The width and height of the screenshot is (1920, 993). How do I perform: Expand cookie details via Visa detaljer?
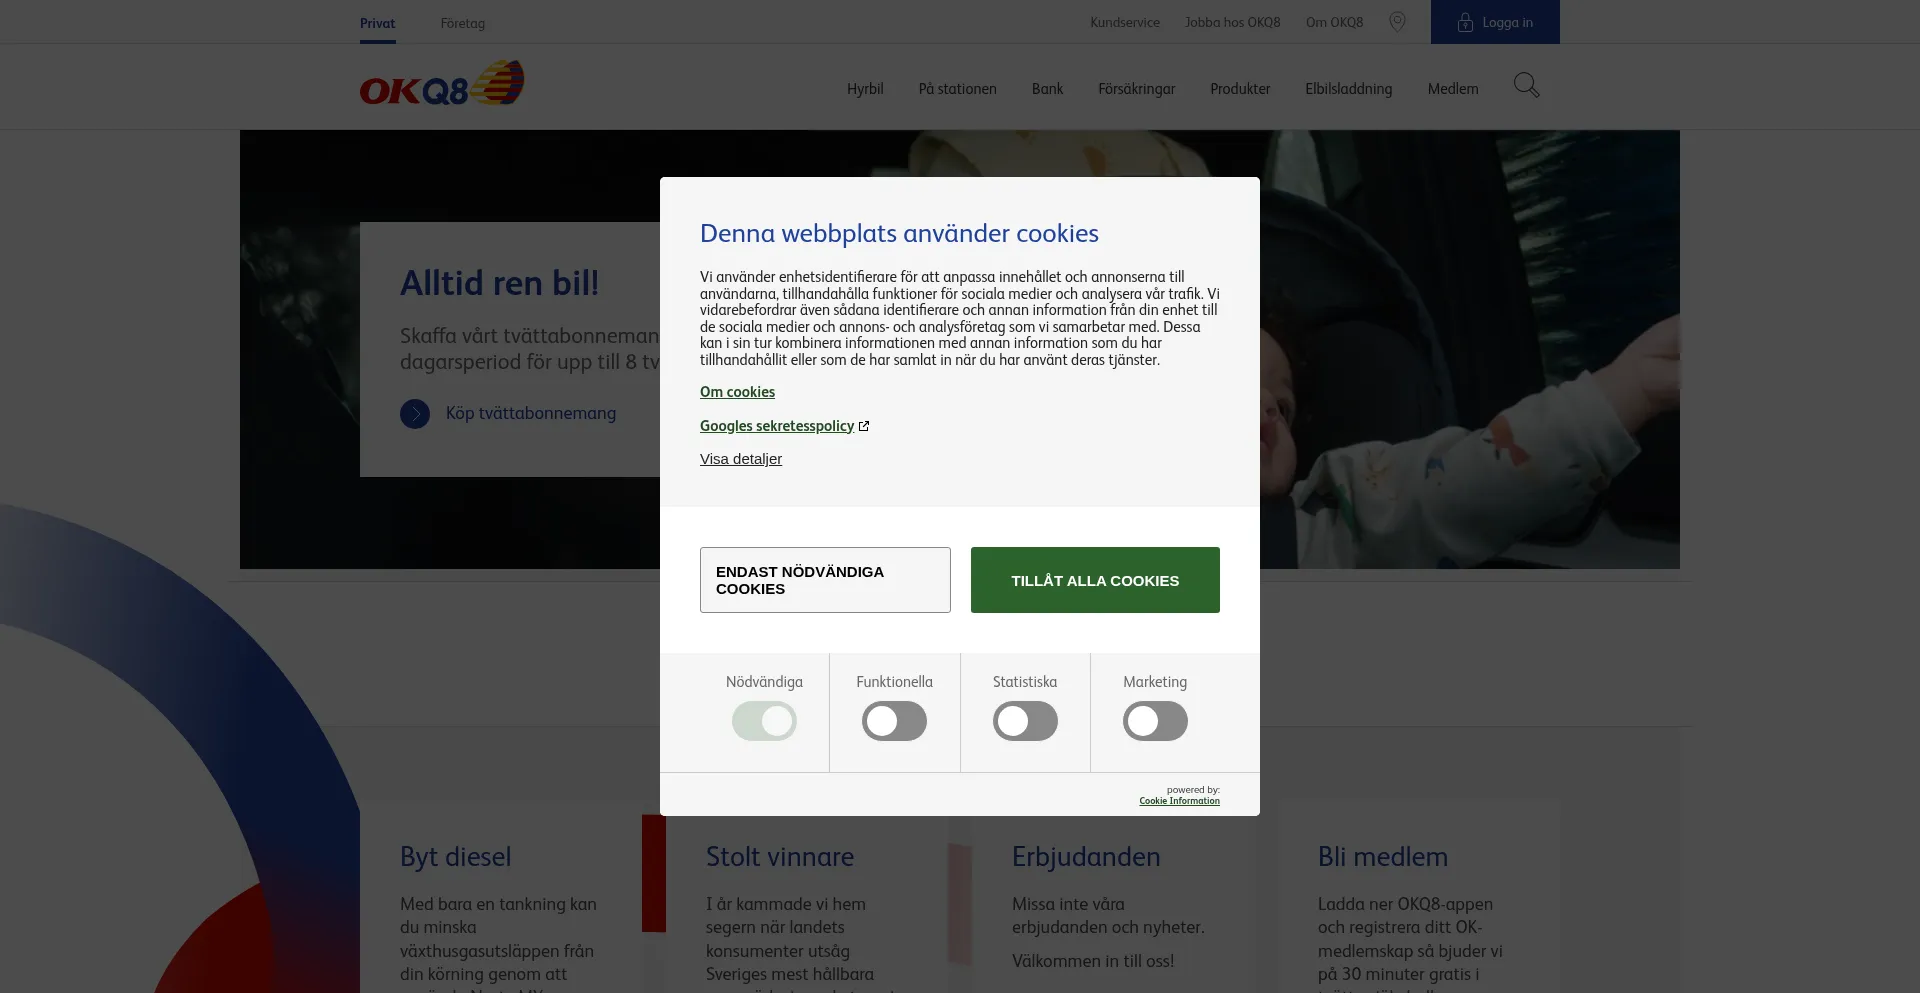(x=741, y=459)
